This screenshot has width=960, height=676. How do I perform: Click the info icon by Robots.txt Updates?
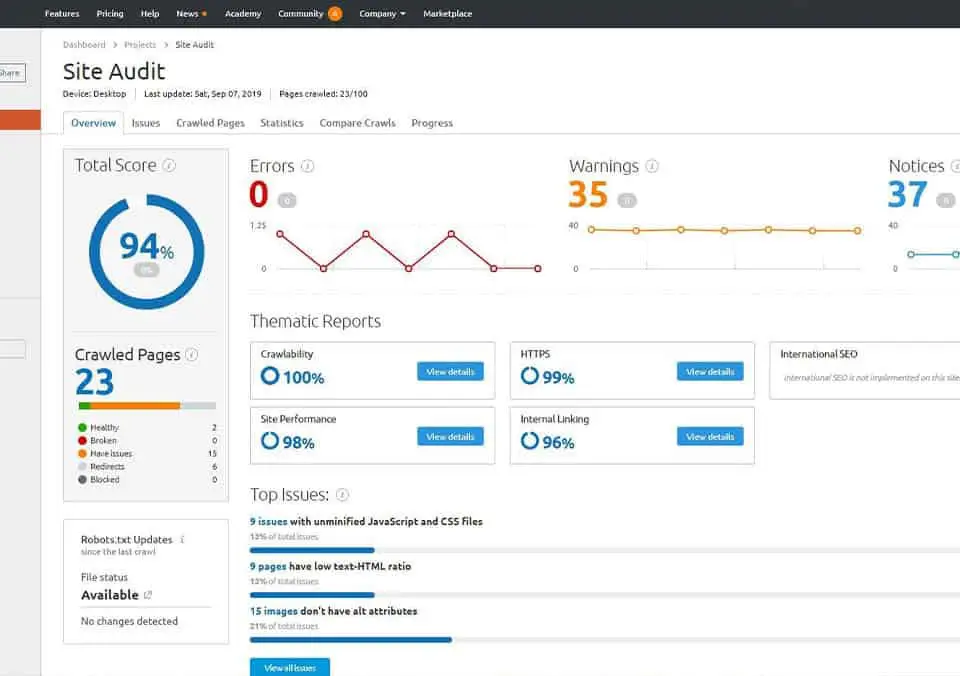click(x=182, y=540)
